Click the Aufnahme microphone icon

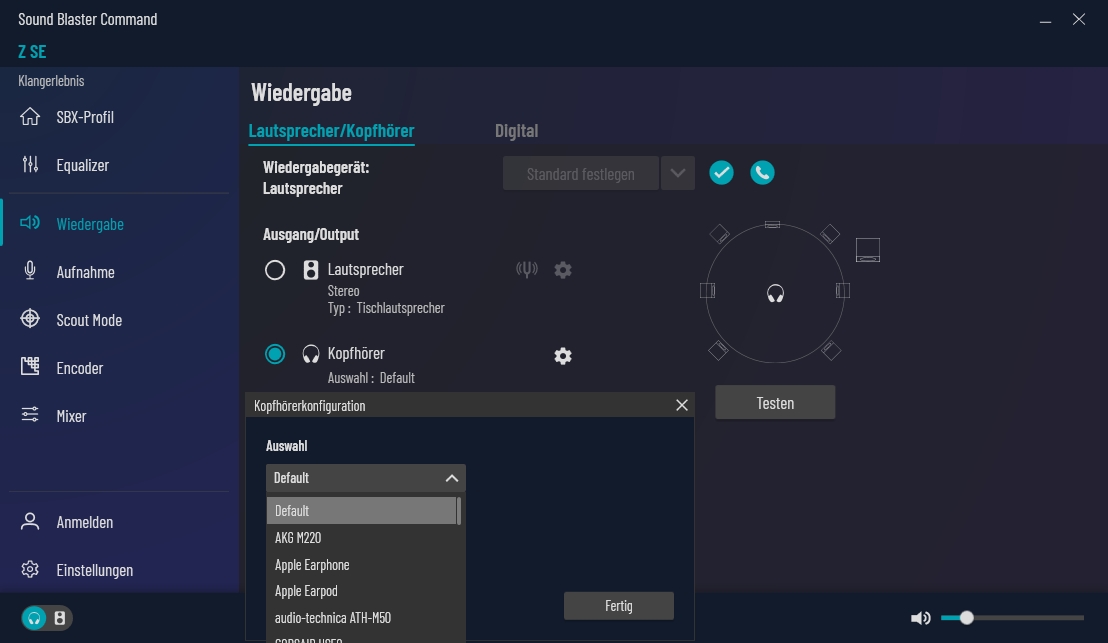pos(30,271)
